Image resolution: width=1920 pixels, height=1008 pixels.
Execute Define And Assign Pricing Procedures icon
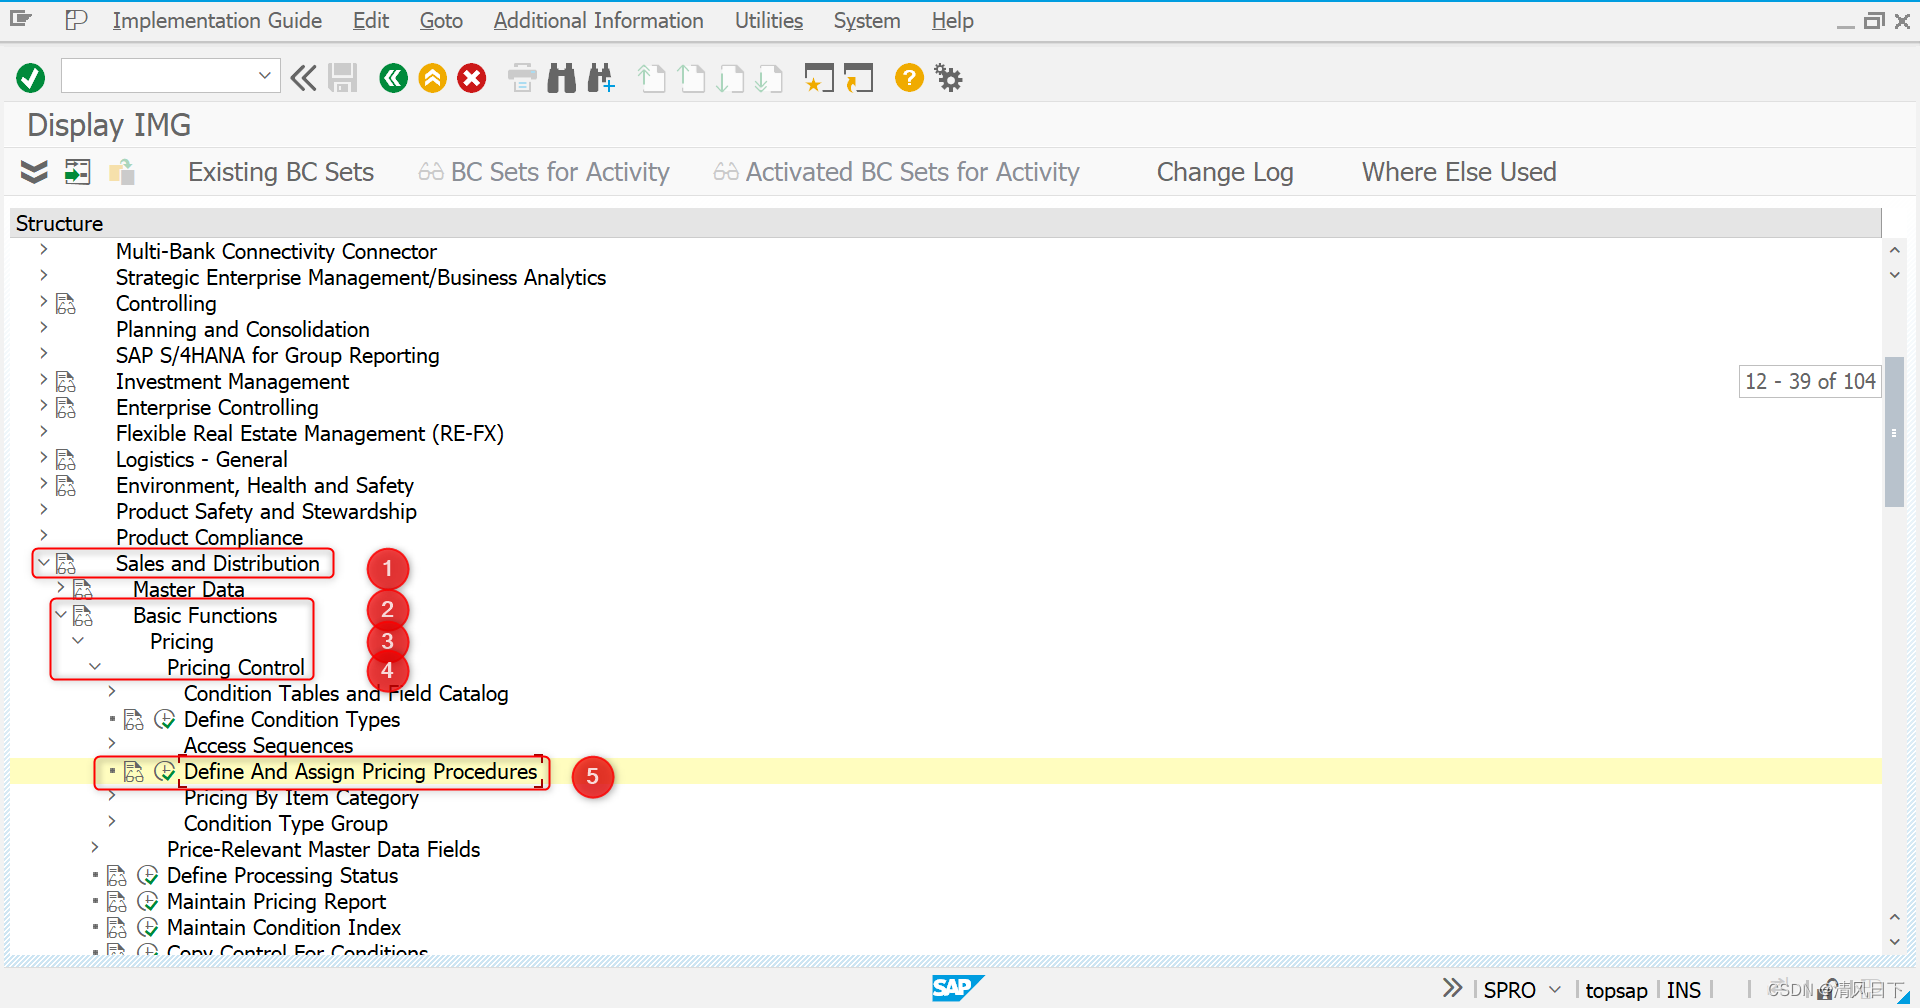pos(165,772)
